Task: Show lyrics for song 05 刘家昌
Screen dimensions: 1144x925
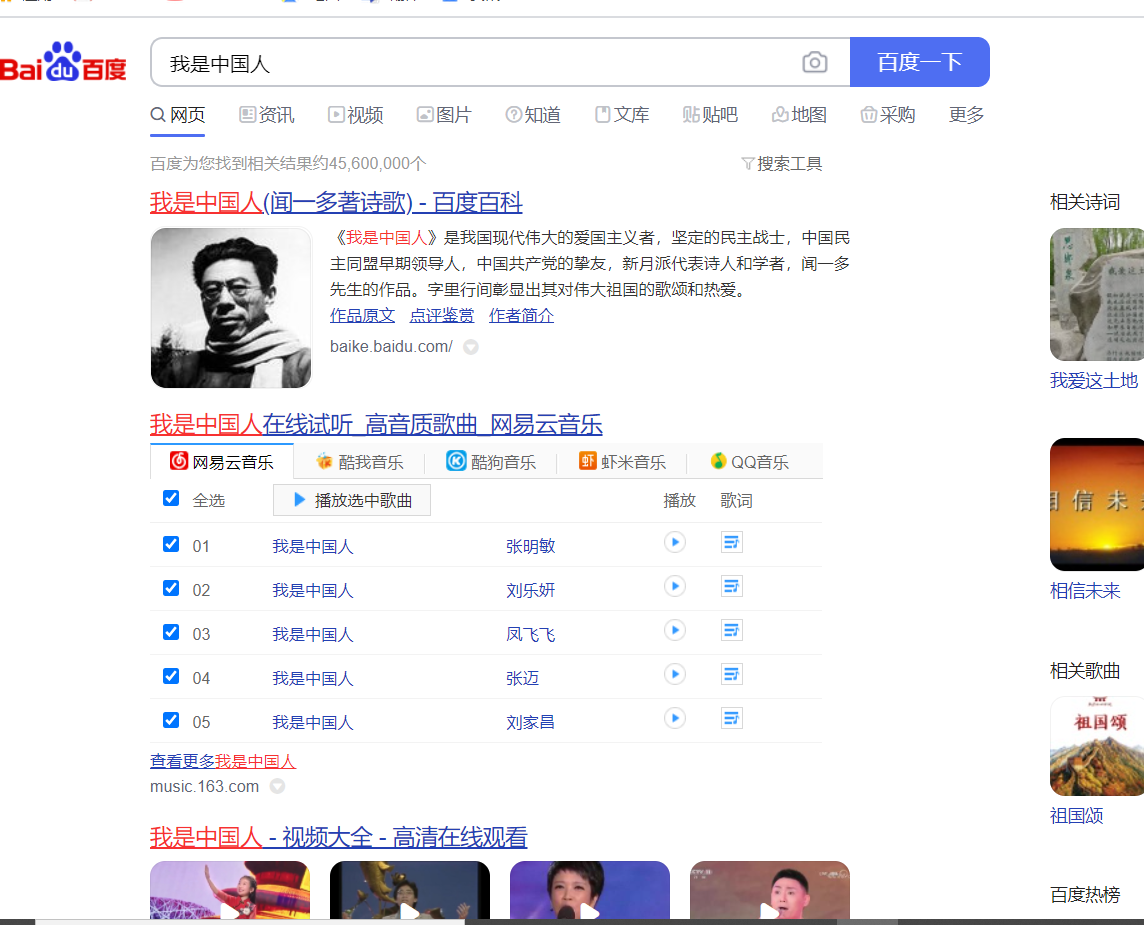Action: point(731,718)
